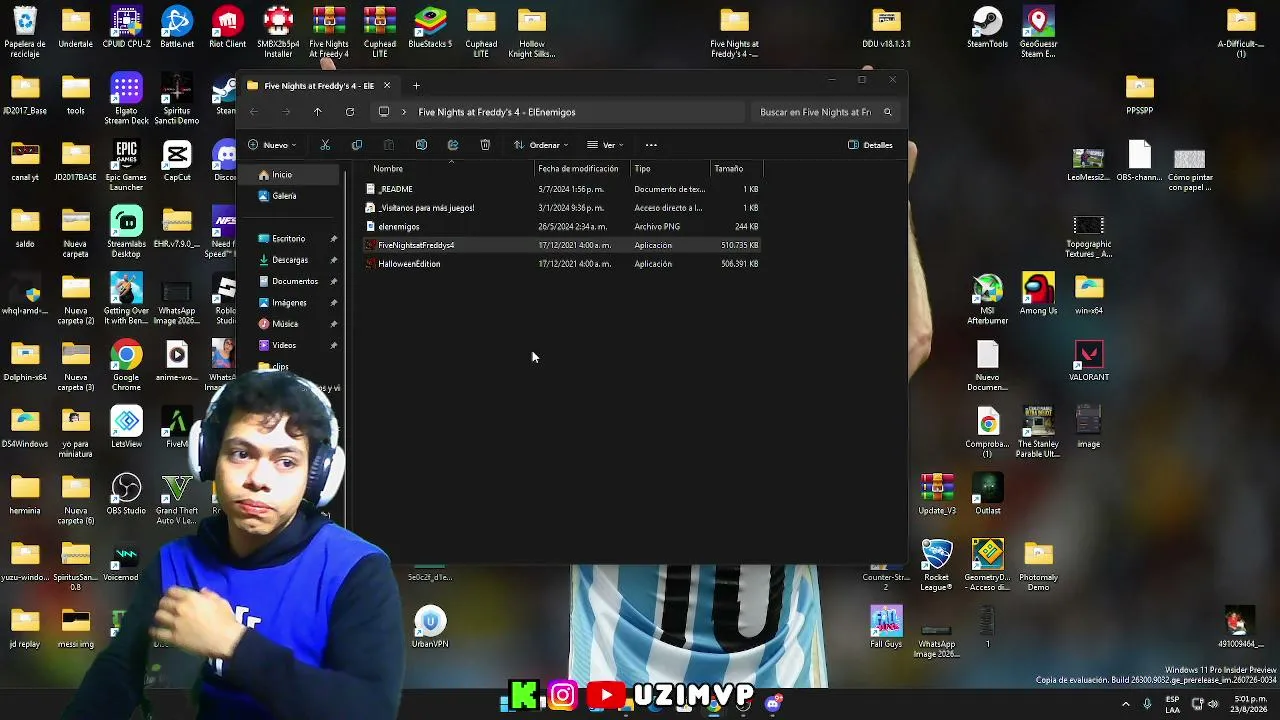
Task: Select the _Visítanos para más juegos! shortcut
Action: [563, 208]
